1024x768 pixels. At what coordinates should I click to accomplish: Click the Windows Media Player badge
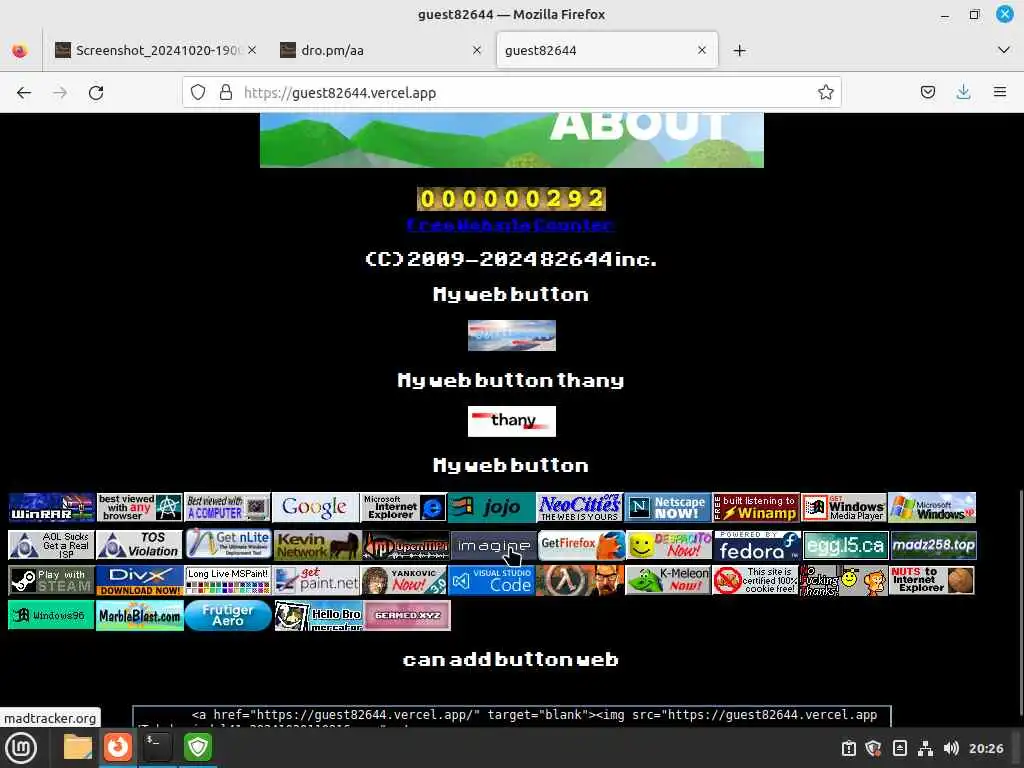coord(844,507)
